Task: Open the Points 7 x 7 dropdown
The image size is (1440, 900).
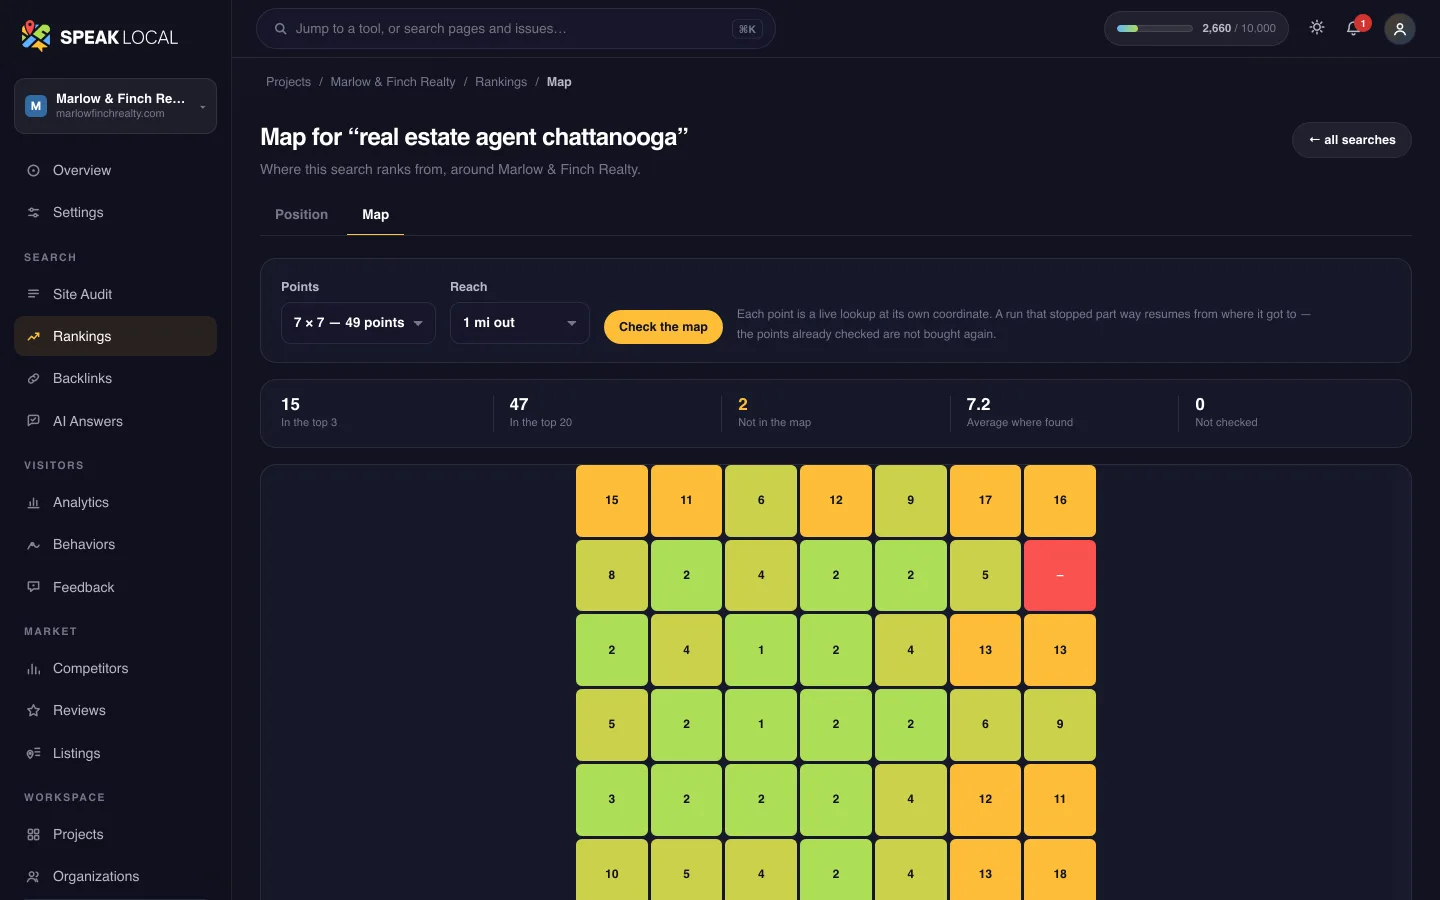Action: click(358, 323)
